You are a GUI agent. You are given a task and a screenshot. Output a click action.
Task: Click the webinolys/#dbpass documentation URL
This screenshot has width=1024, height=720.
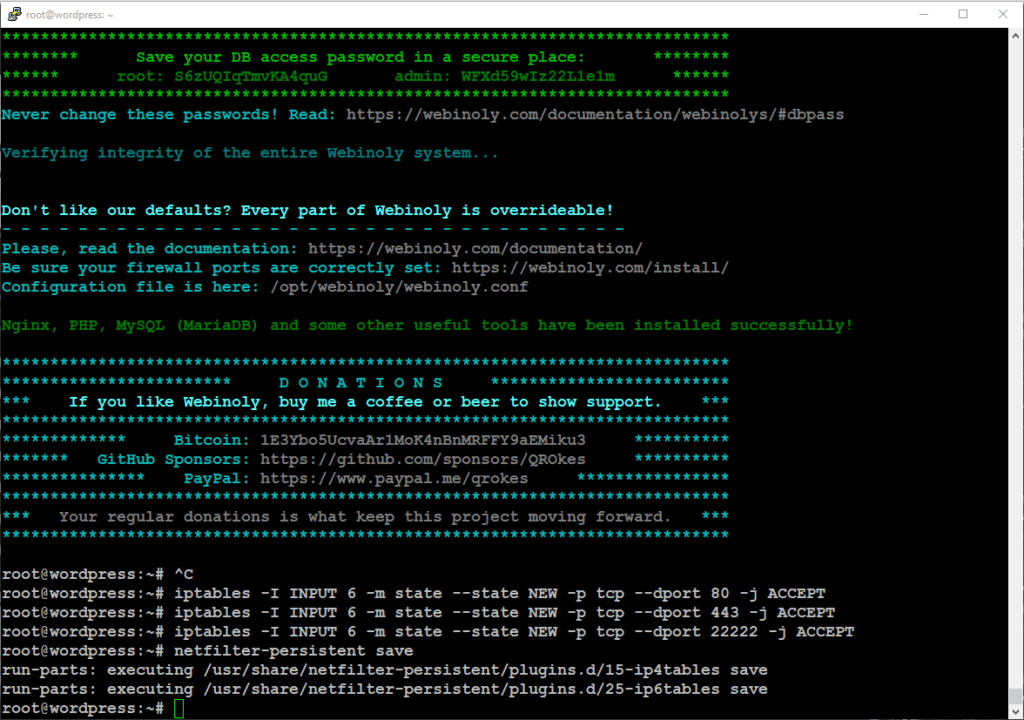595,115
